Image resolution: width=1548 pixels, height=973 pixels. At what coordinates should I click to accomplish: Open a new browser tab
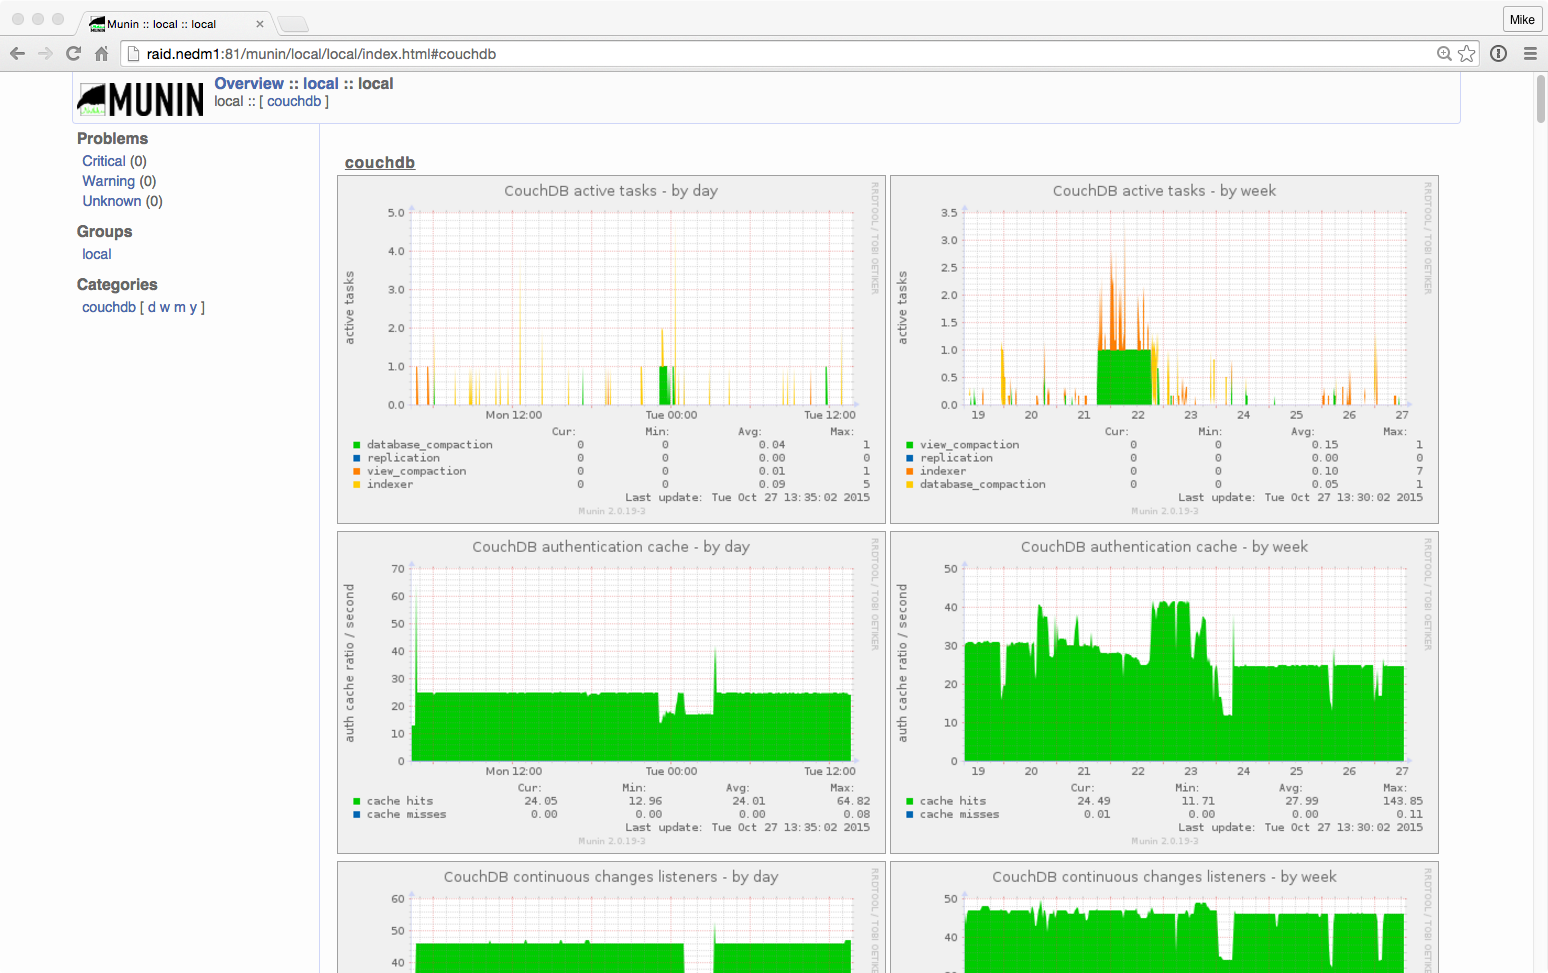(292, 24)
